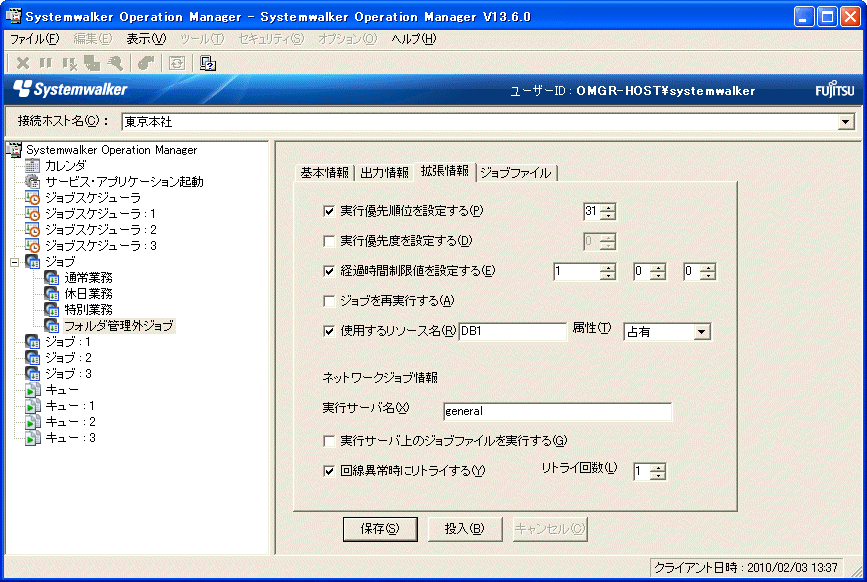Select the サービス・アプリケーション起動 gear icon

(x=33, y=181)
